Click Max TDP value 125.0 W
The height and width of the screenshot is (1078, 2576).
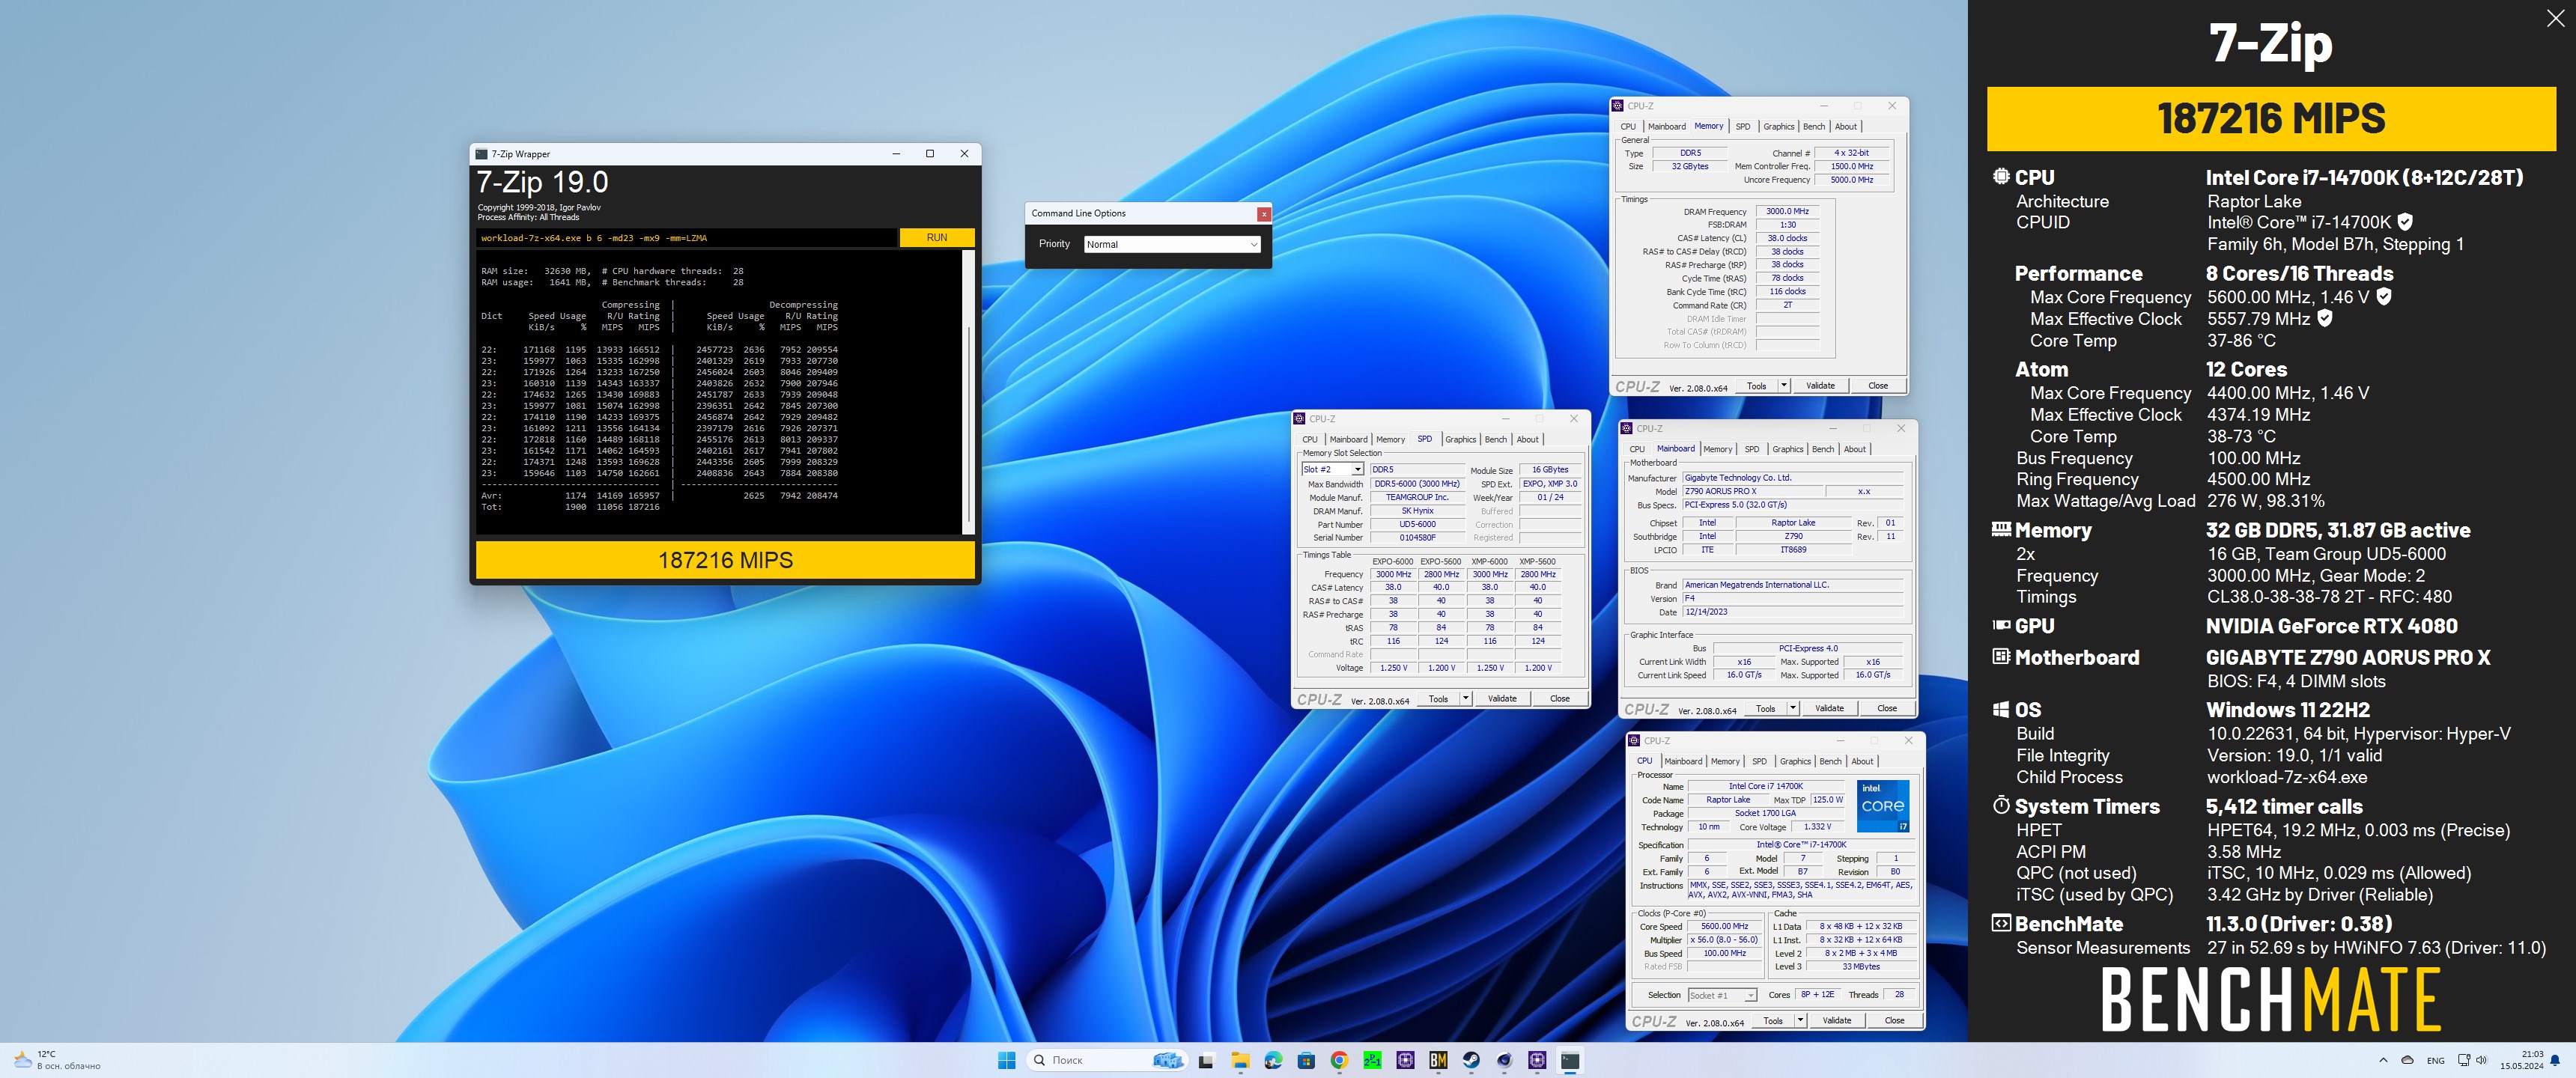pyautogui.click(x=1828, y=800)
